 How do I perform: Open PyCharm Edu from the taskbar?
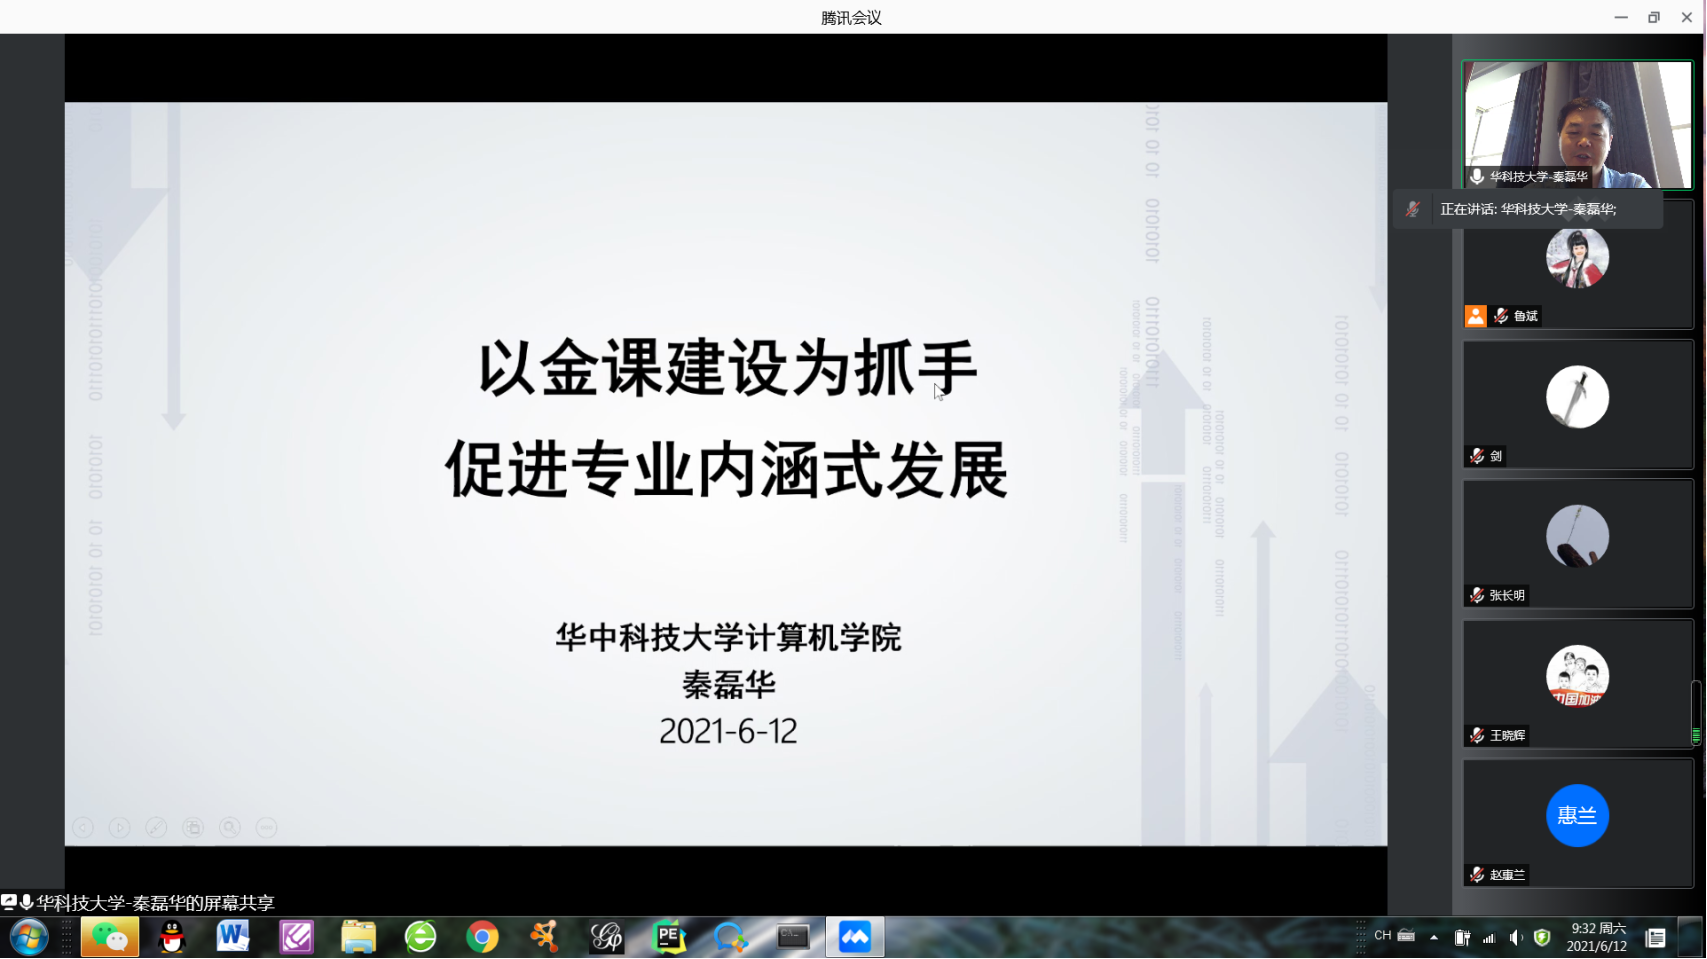tap(669, 937)
